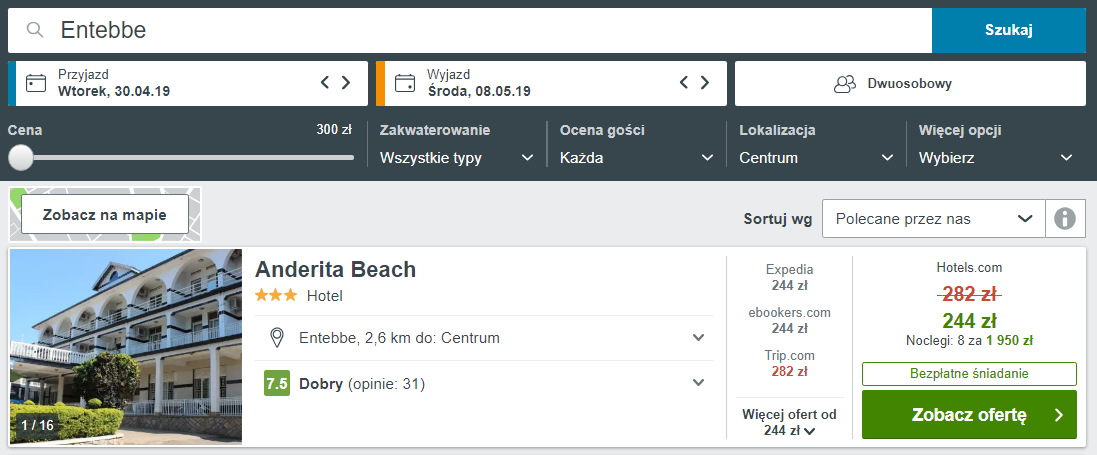Click the check-out calendar icon

click(405, 83)
